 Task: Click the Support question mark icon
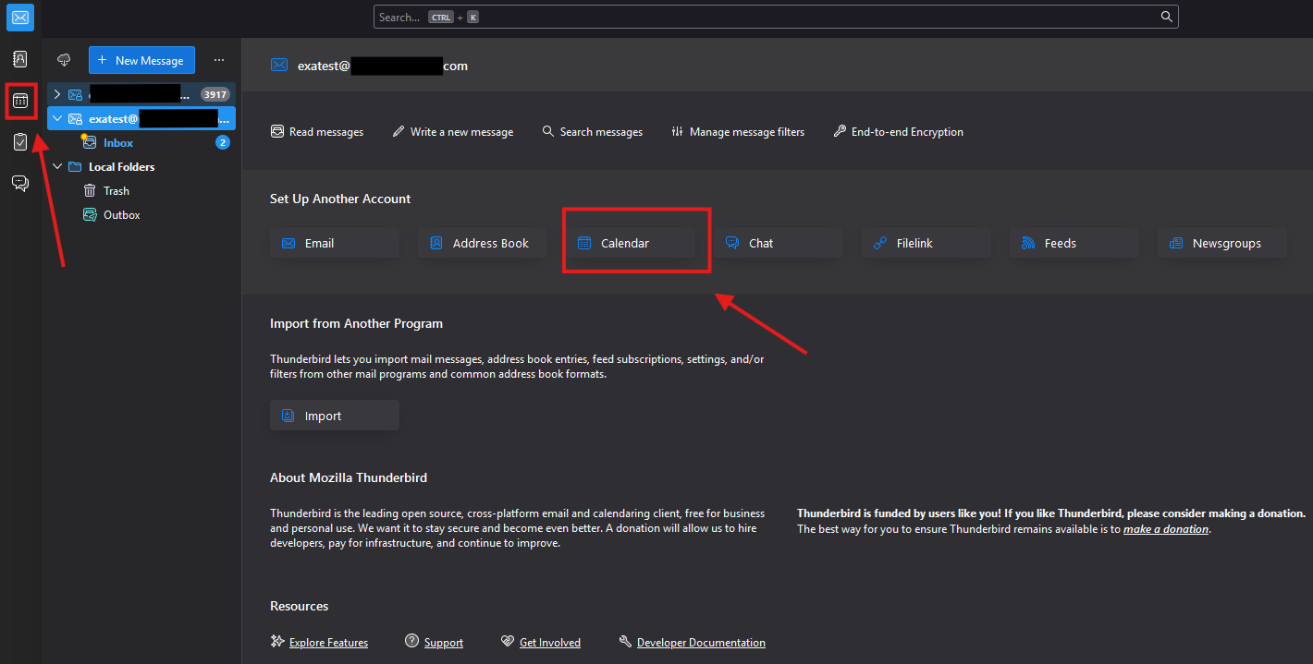coord(412,642)
